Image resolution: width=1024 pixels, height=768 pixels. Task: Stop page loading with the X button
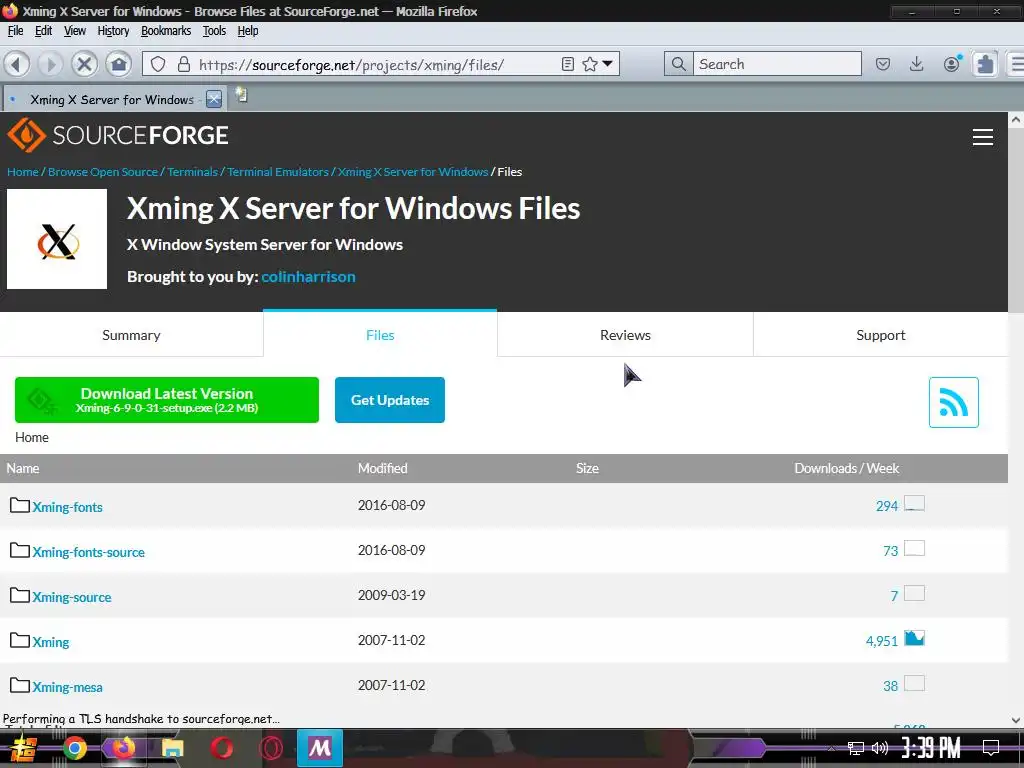(x=84, y=64)
